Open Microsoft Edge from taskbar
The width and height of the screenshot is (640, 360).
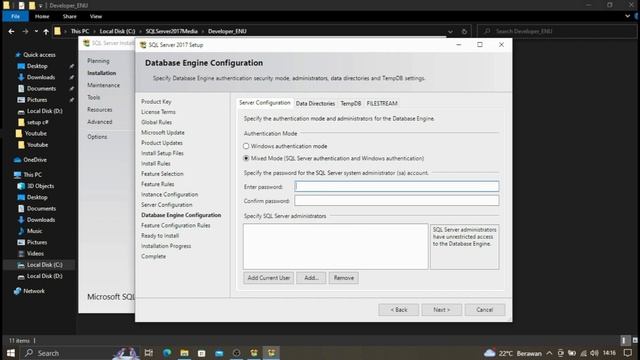click(167, 353)
